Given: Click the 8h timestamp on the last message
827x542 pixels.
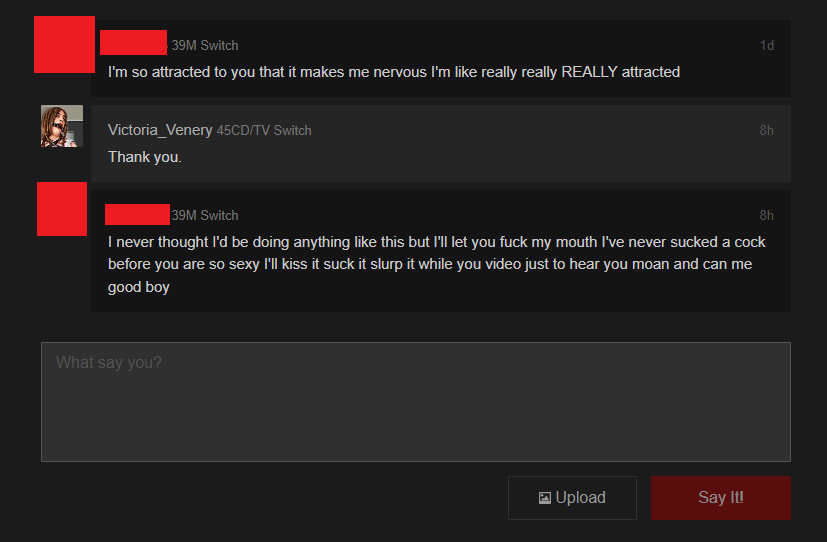Looking at the screenshot, I should [767, 215].
